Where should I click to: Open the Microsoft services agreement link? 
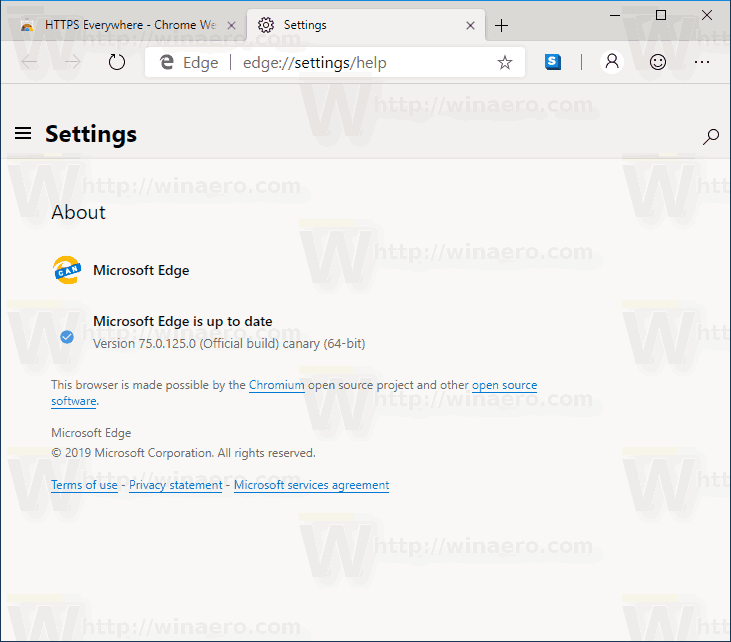(x=311, y=485)
